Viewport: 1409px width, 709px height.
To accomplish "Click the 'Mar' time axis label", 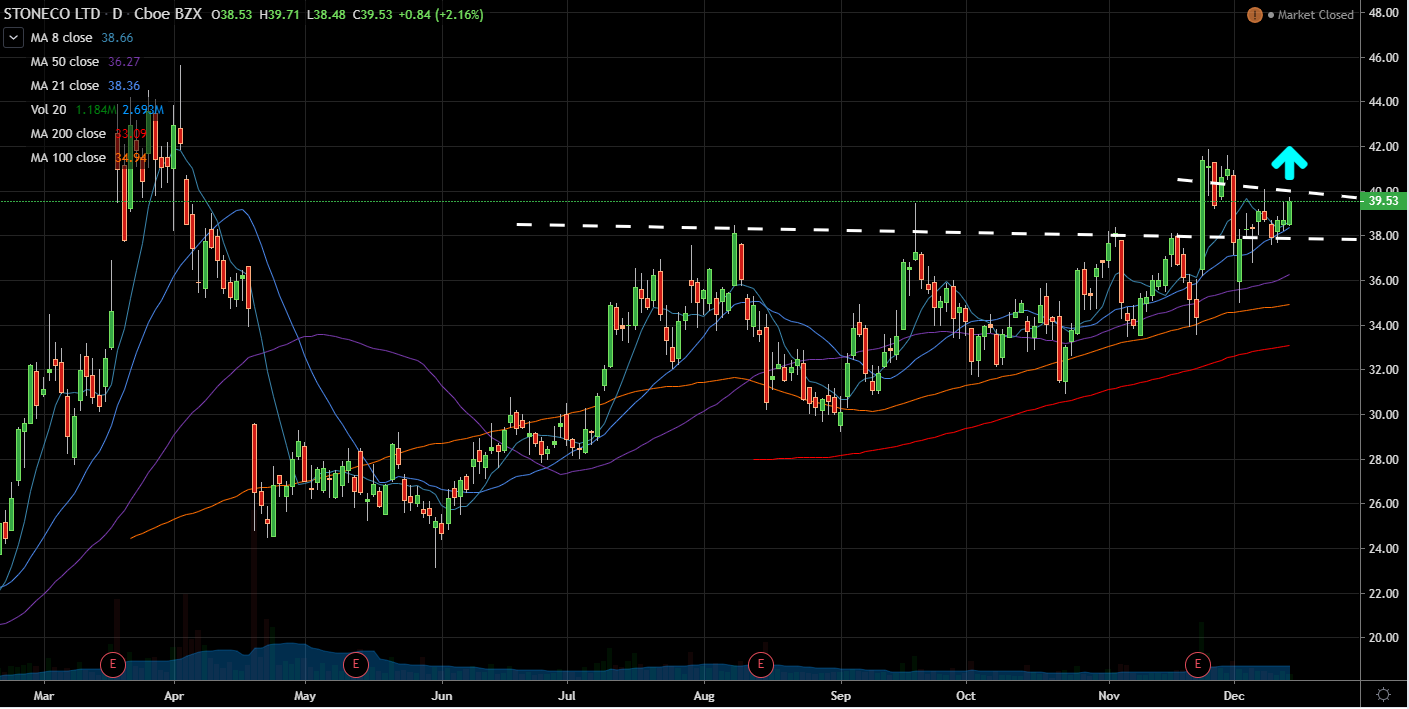I will point(44,694).
